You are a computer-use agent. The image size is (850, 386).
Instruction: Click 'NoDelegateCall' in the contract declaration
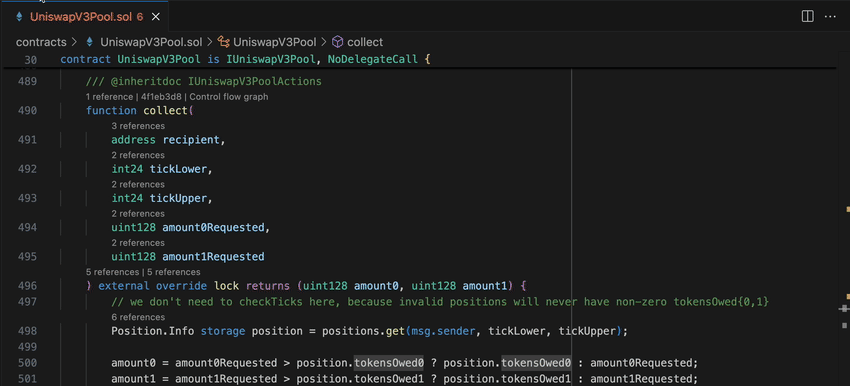click(x=372, y=59)
